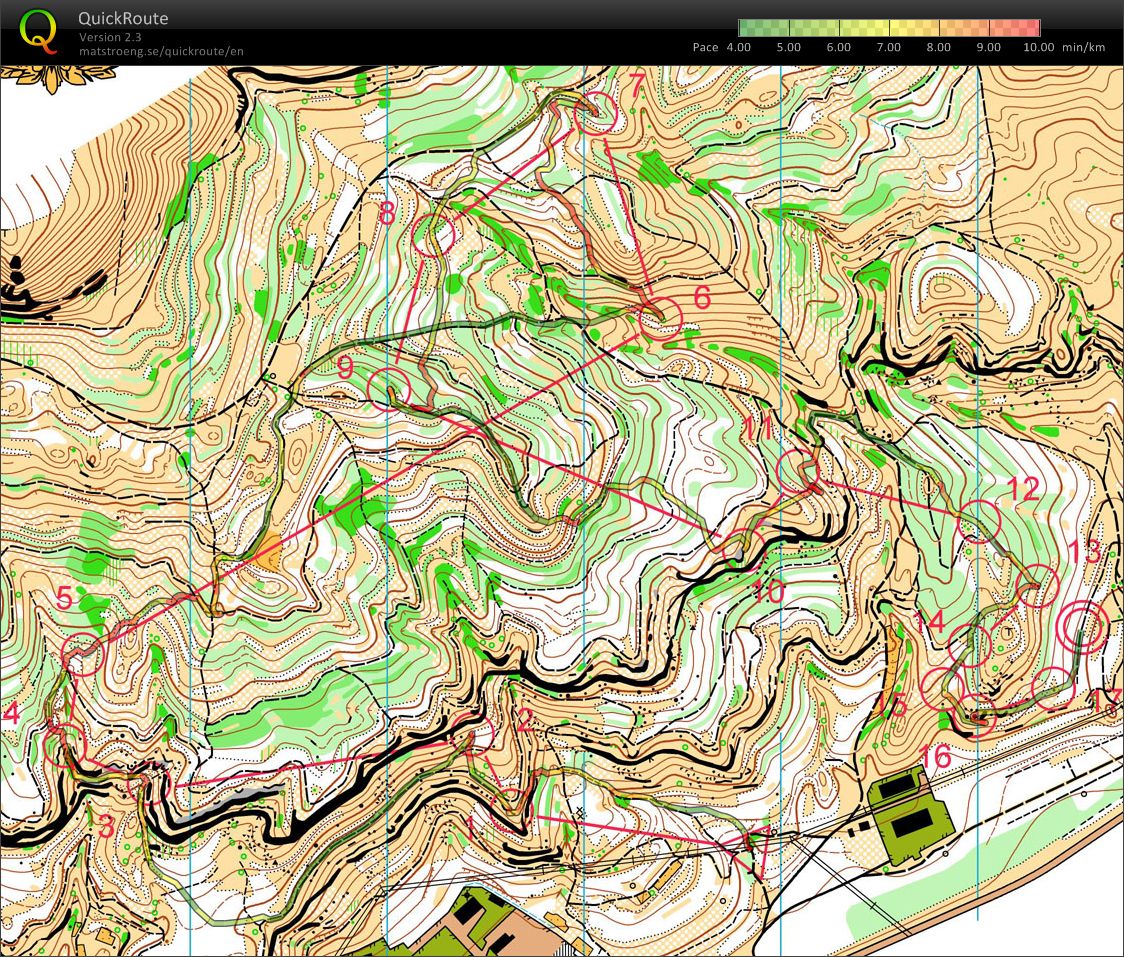
Task: Select the 4.00 pace label in legend
Action: (738, 47)
